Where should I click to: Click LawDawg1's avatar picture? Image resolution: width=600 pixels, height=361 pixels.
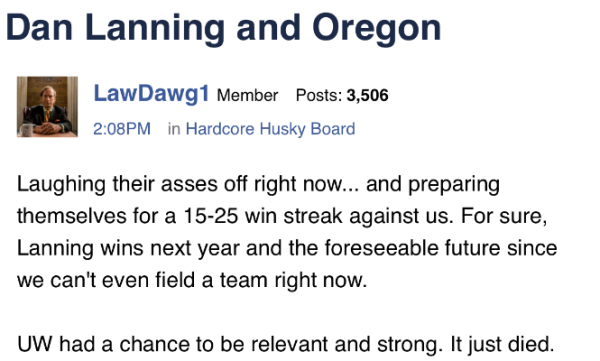pyautogui.click(x=47, y=107)
